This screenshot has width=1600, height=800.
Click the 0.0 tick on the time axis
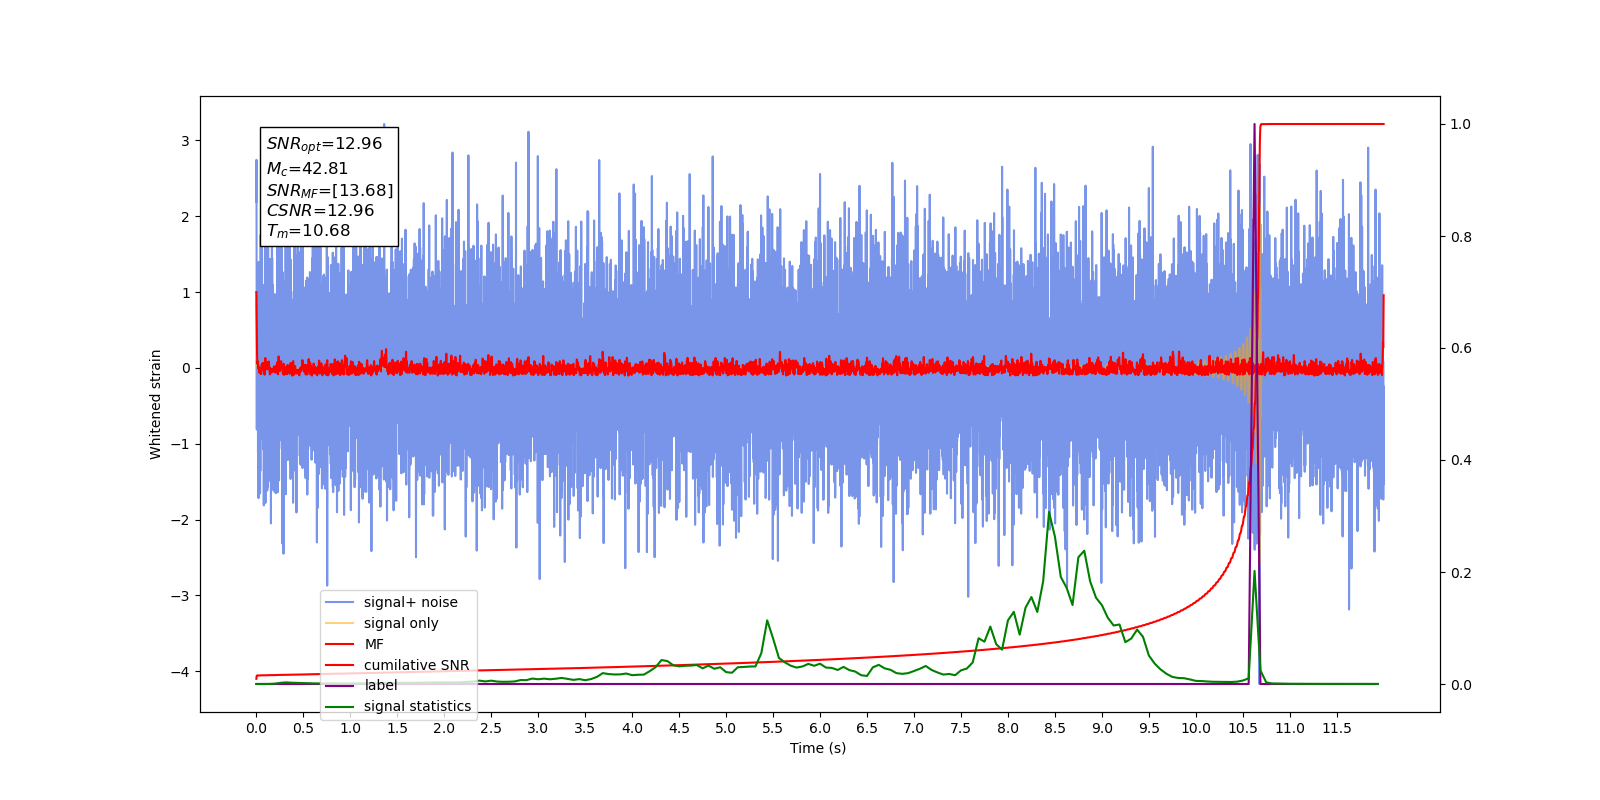tap(256, 728)
